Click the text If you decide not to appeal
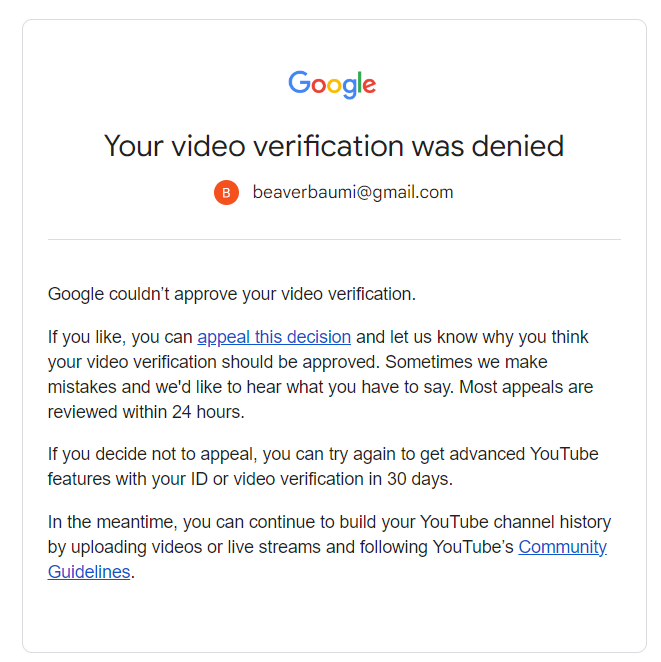The image size is (661, 662). (152, 454)
